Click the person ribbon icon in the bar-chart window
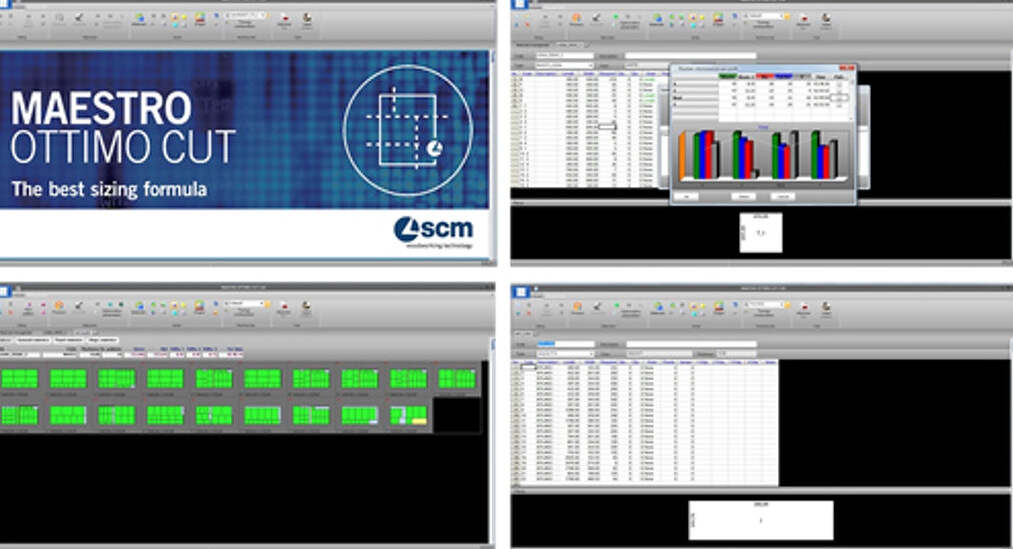Viewport: 1013px width, 549px height. tap(826, 19)
